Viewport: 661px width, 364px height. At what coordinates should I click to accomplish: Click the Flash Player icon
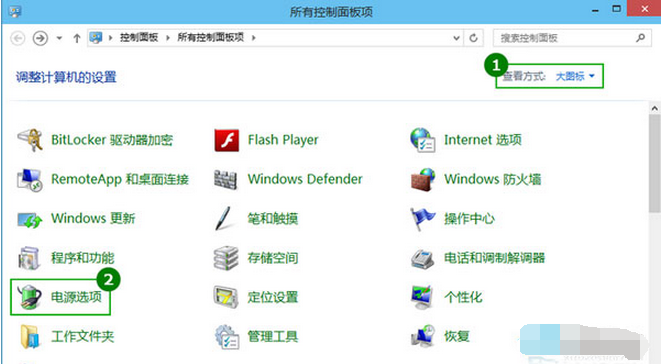click(226, 140)
